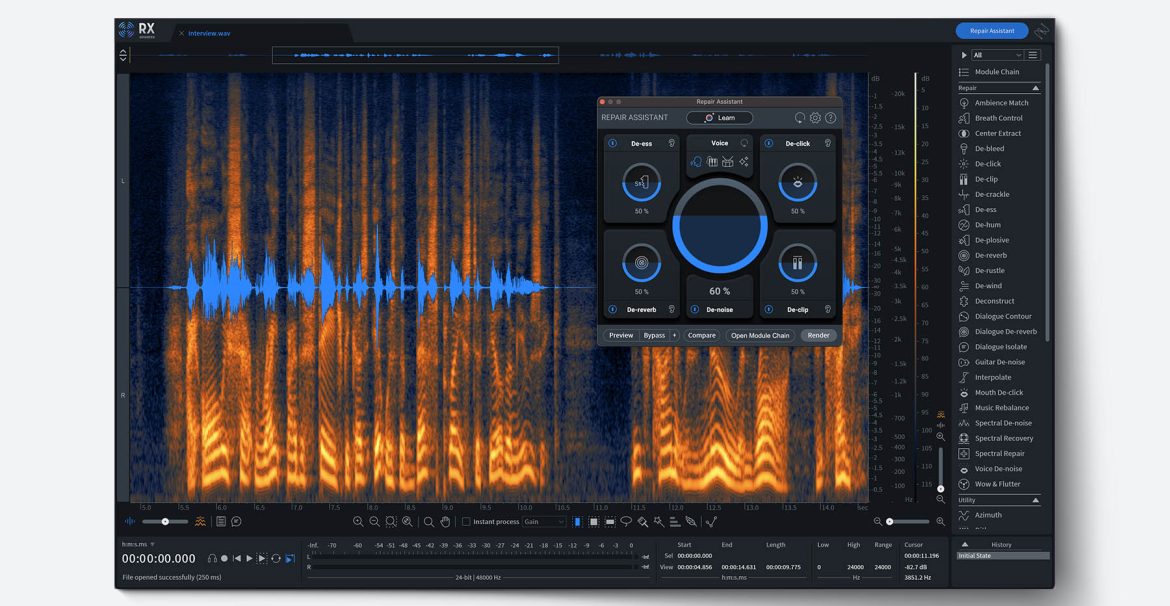
Task: Select musical instrument type in Voice panel
Action: (712, 162)
